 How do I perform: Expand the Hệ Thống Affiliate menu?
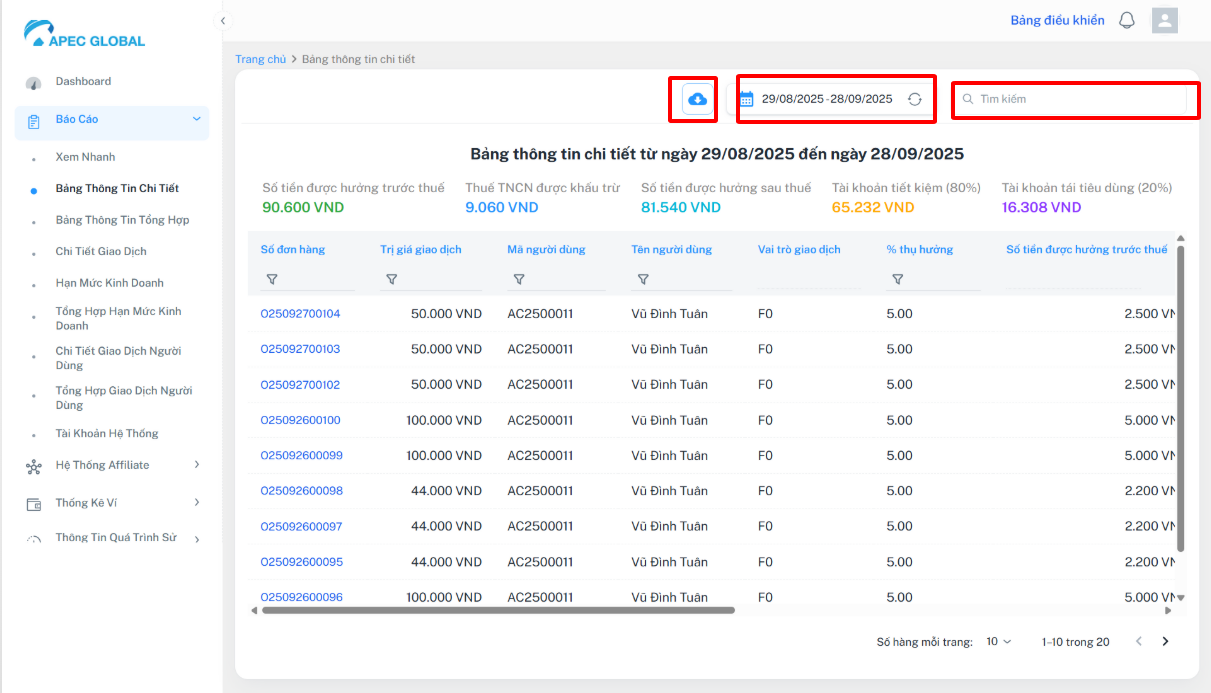196,465
